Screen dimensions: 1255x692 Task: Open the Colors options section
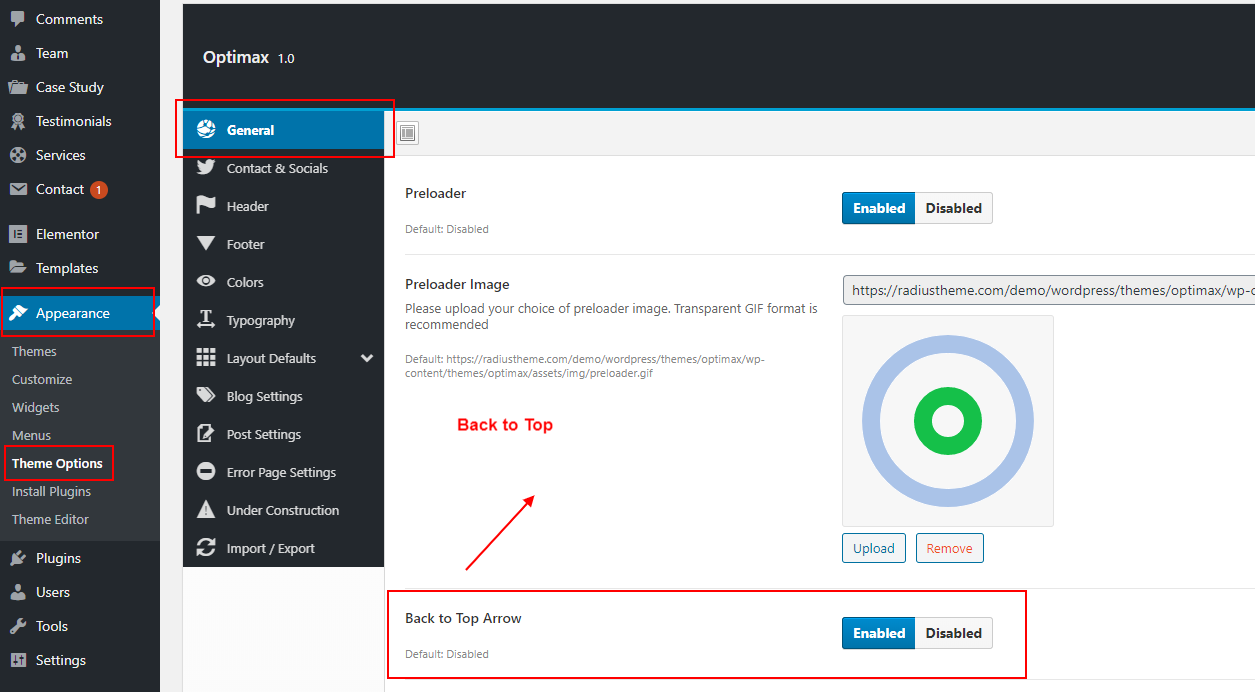(x=284, y=282)
